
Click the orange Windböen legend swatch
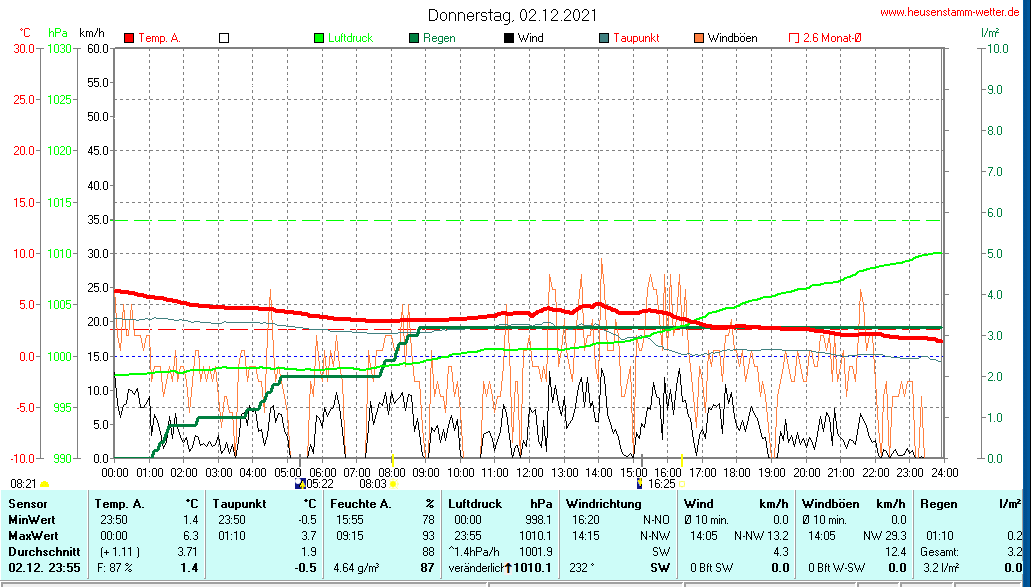(x=699, y=38)
